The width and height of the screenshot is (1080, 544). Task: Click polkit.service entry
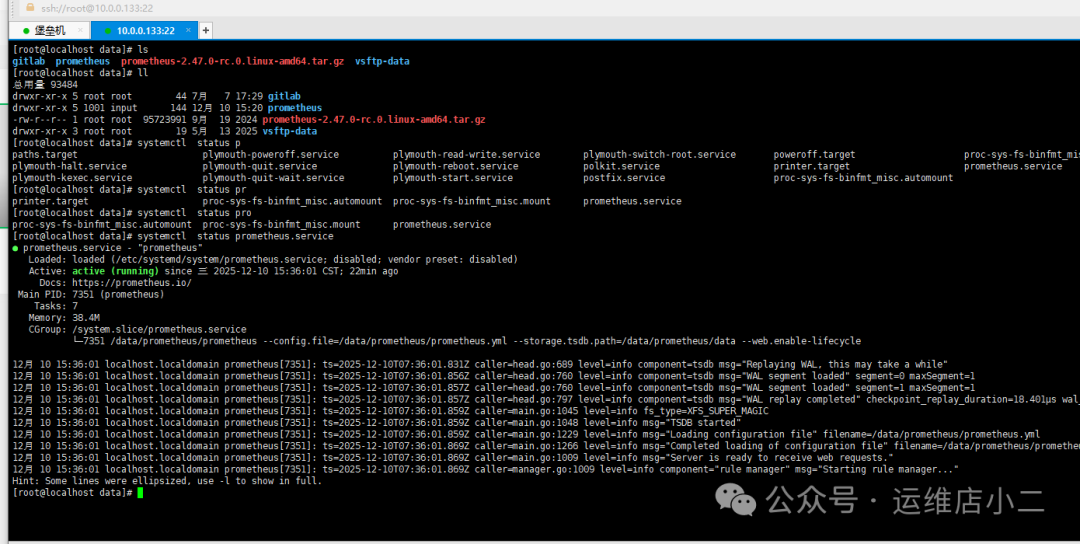621,167
